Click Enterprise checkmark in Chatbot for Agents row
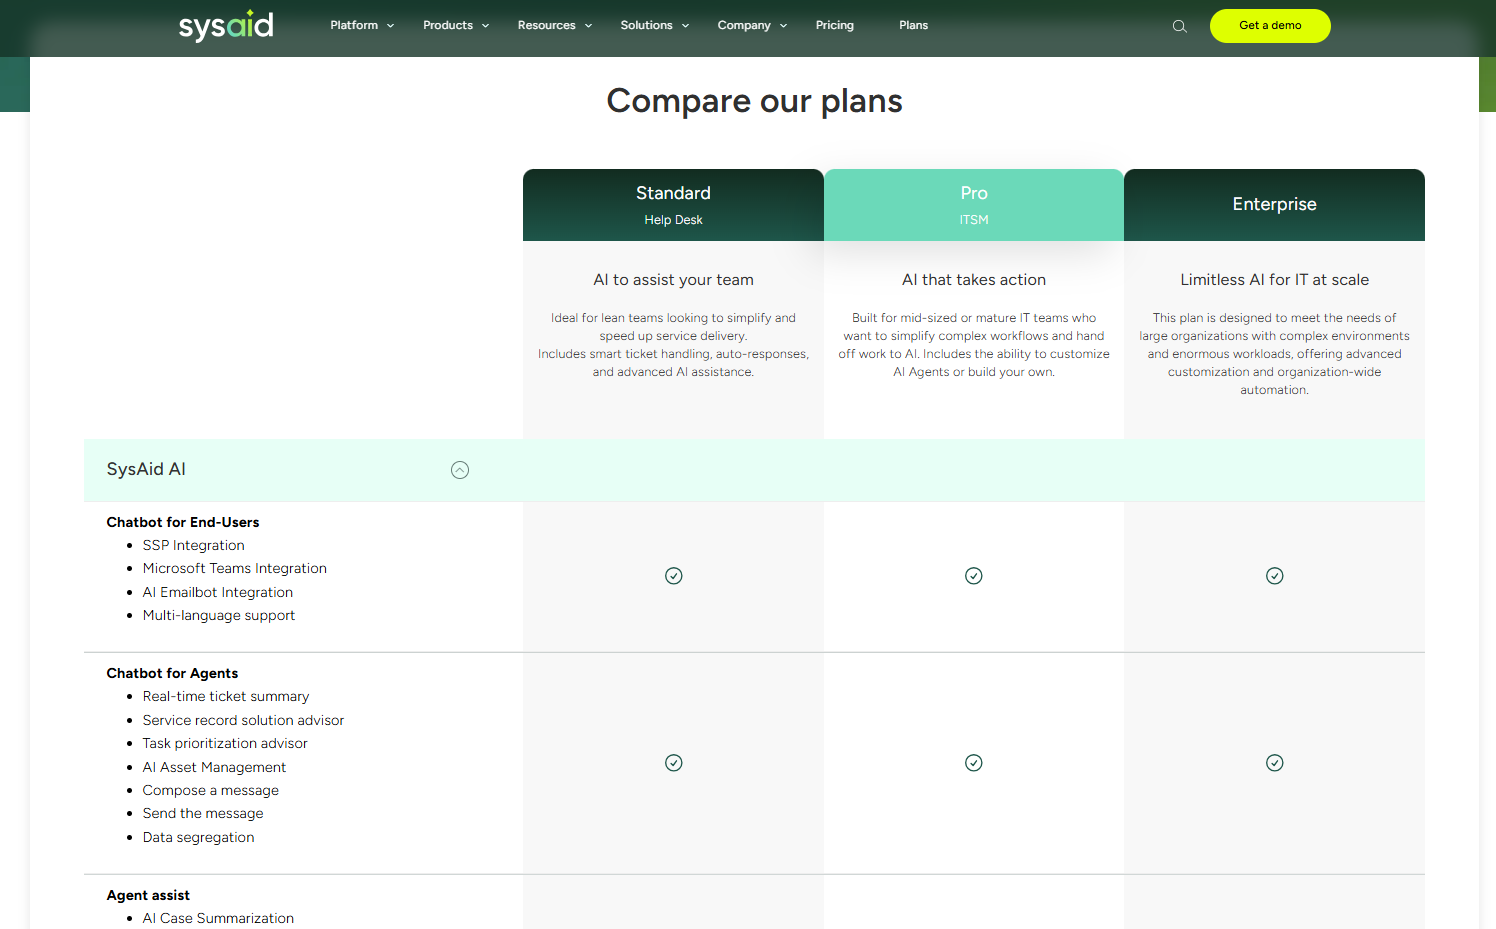This screenshot has height=929, width=1496. point(1275,763)
